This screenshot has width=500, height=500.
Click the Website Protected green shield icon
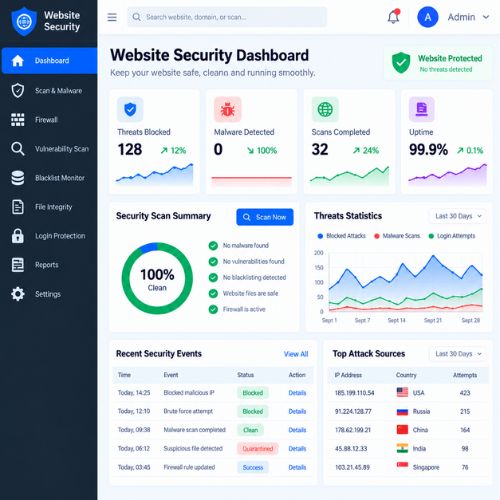click(401, 63)
